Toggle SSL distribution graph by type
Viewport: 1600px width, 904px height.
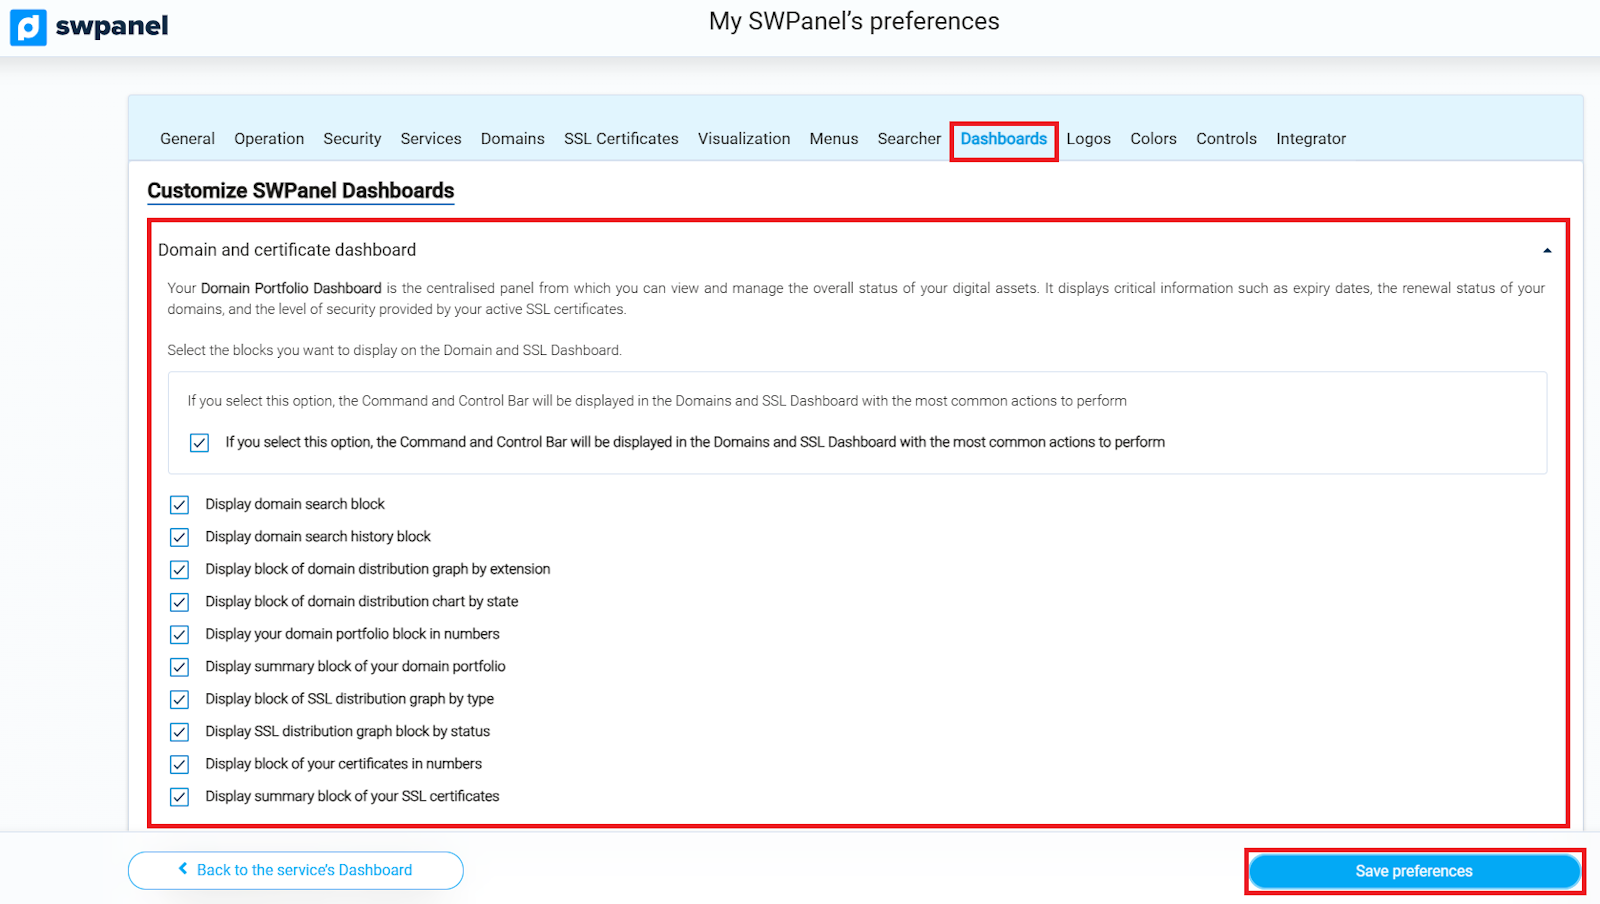180,700
